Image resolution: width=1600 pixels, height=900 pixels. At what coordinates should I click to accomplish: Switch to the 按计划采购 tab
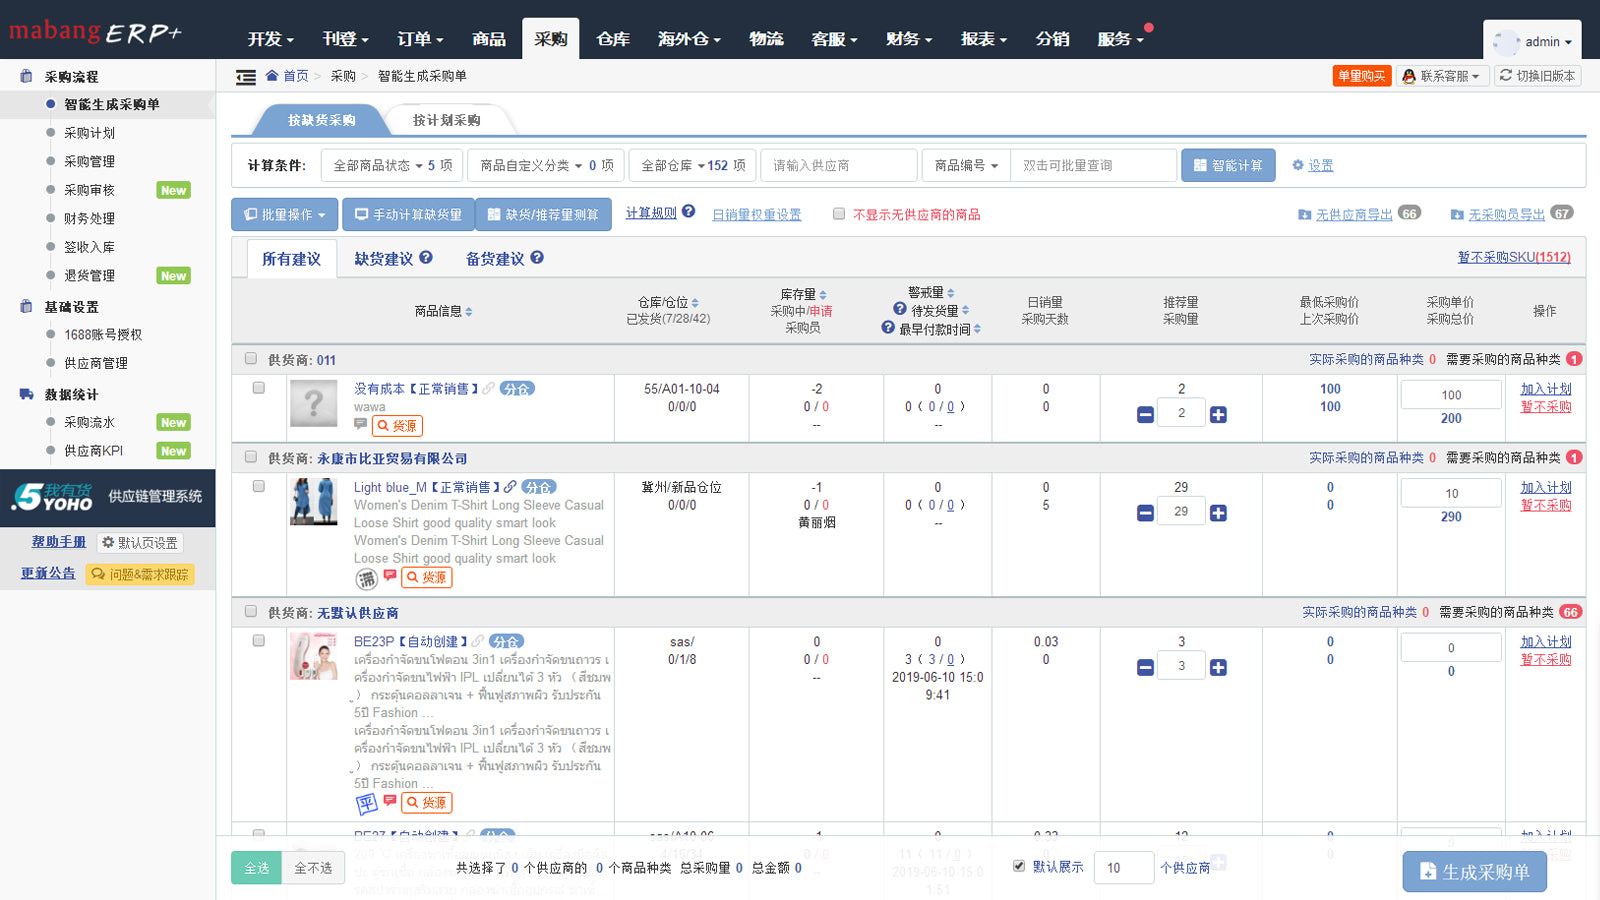[447, 120]
